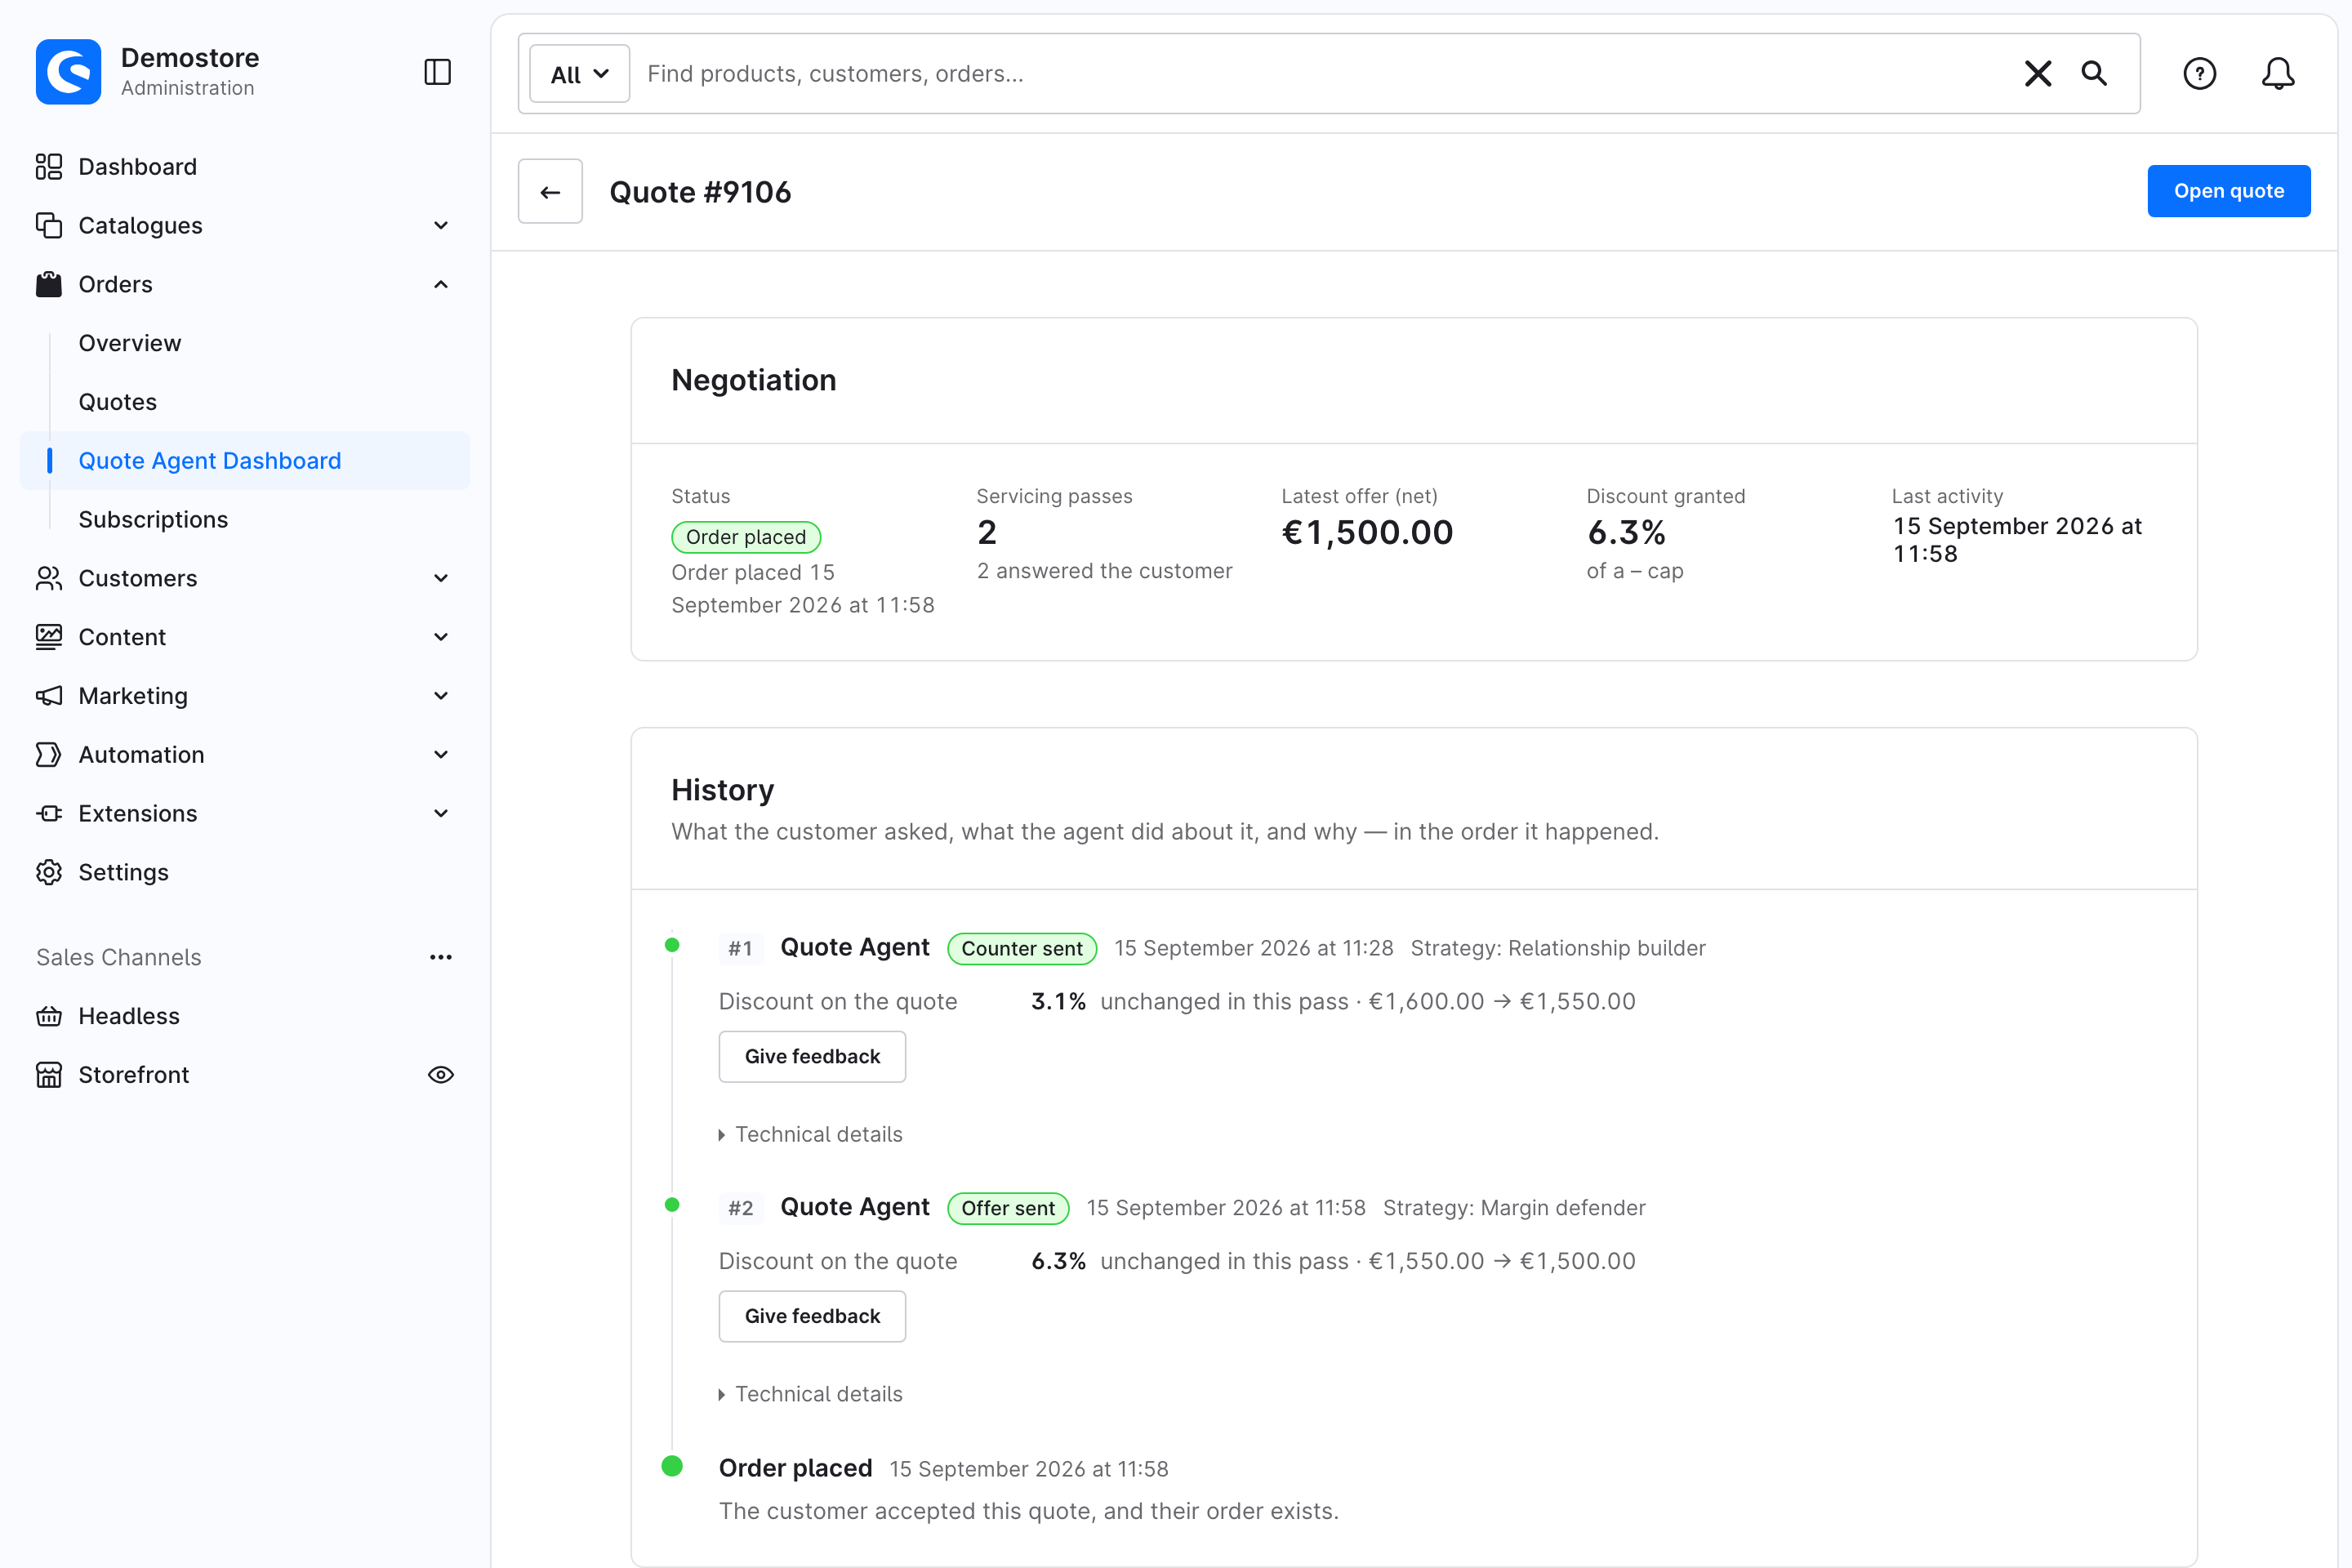Click the Catalogues icon
Viewport: 2352px width, 1568px height.
click(x=49, y=225)
